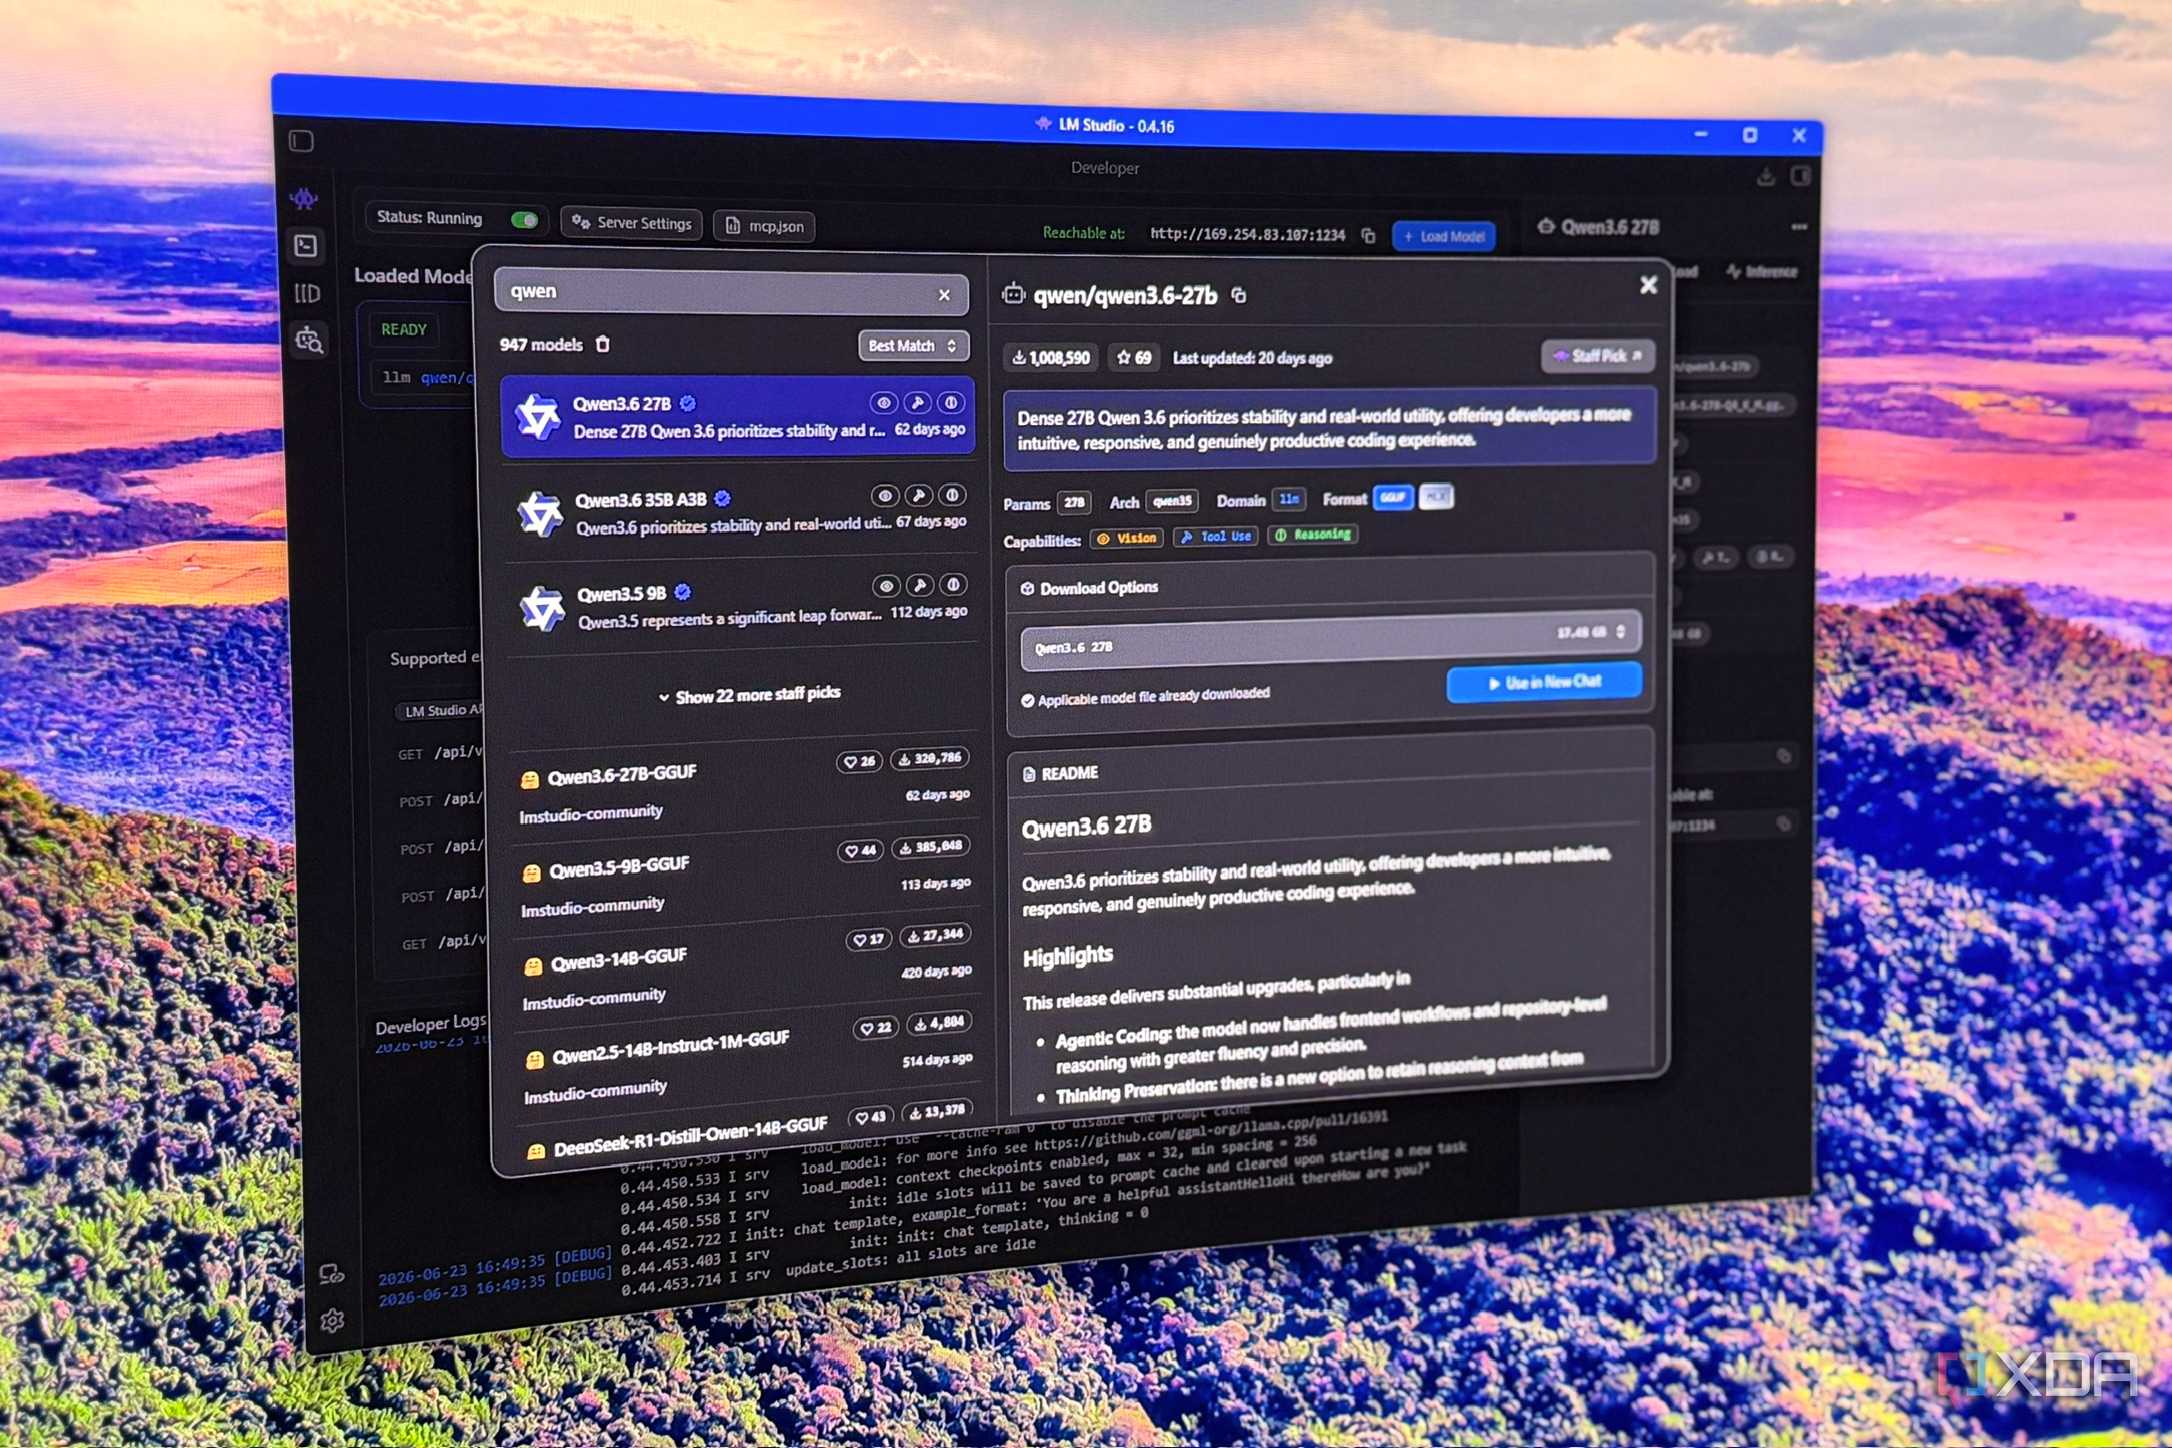Viewport: 2172px width, 1448px height.
Task: Click the Tool Use capability tag
Action: click(x=1216, y=537)
